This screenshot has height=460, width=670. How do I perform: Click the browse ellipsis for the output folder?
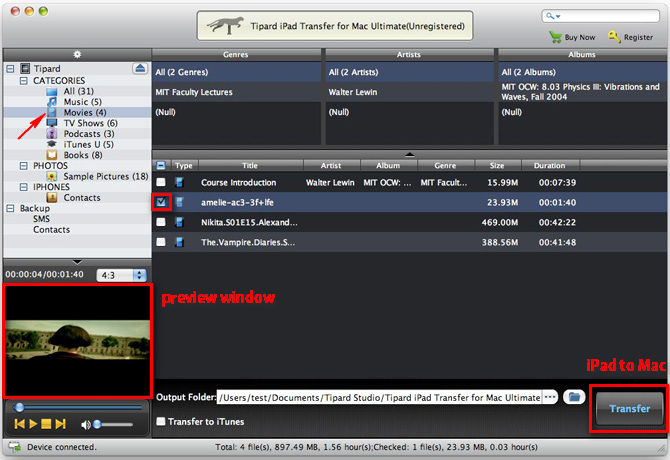[x=550, y=397]
